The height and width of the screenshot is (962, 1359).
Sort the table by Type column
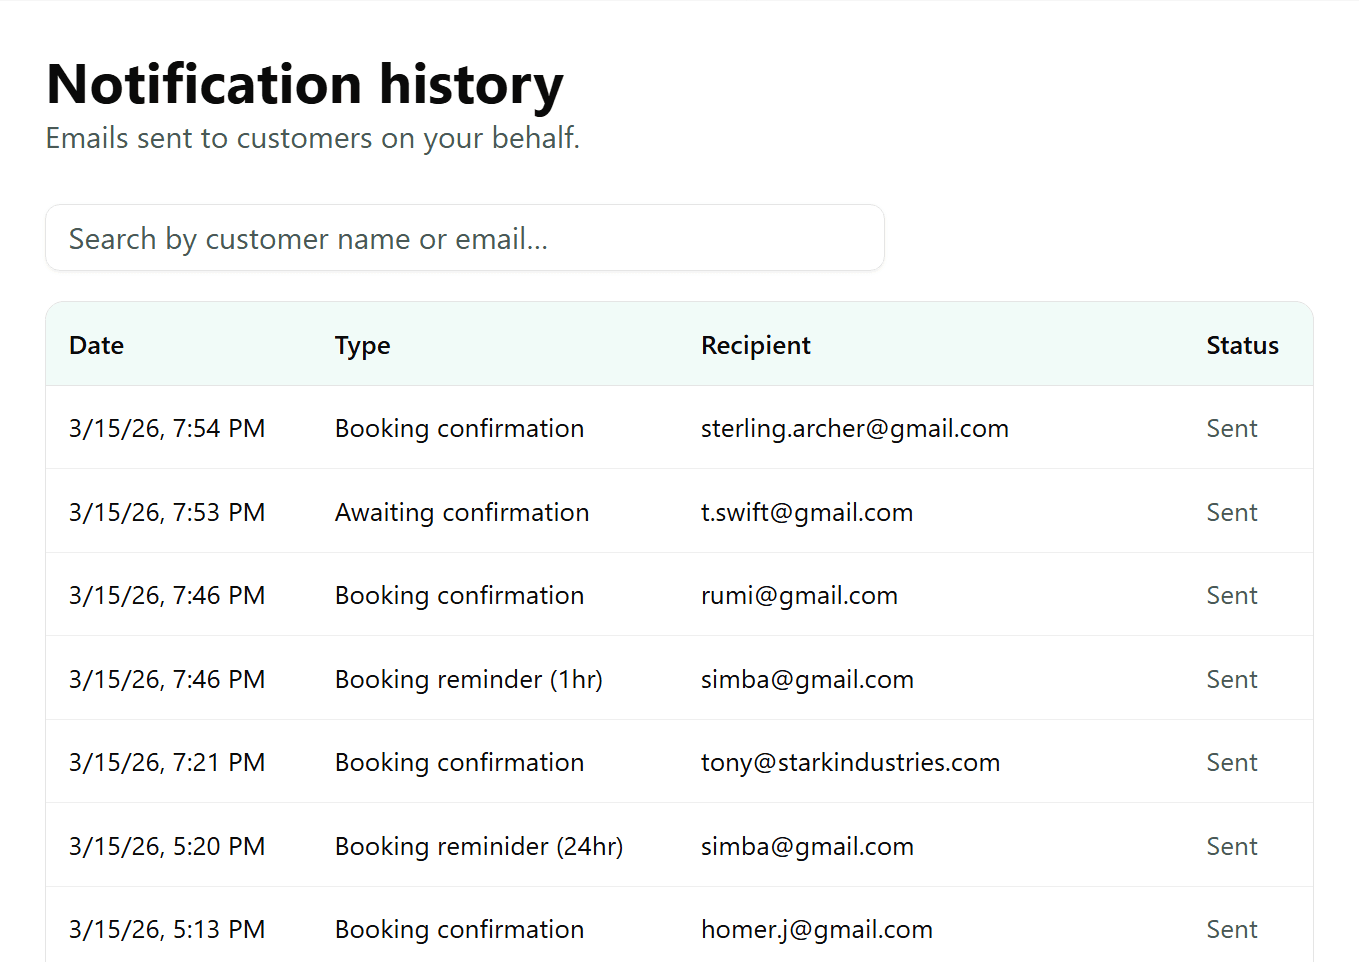point(362,345)
